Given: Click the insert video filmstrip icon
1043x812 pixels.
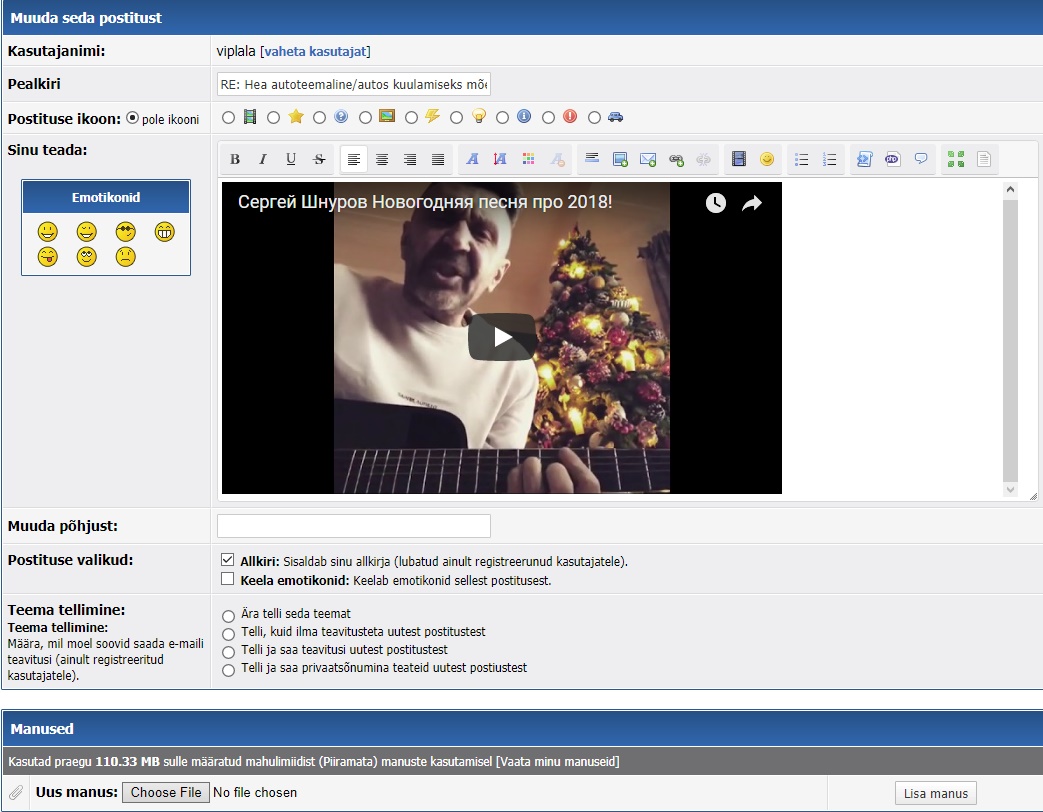Looking at the screenshot, I should coord(739,159).
